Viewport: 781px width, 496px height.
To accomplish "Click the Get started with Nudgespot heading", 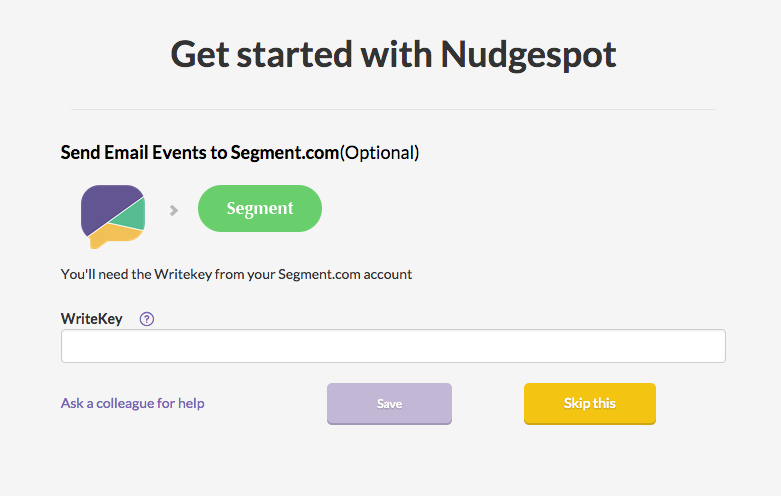I will click(393, 53).
